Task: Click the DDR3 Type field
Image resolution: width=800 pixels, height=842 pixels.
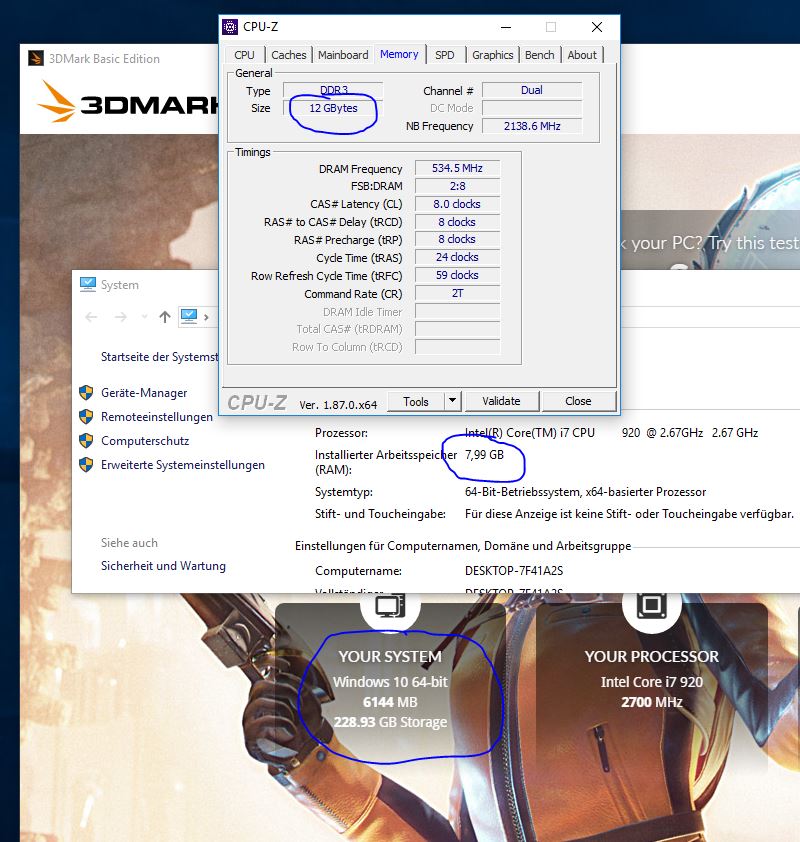Action: coord(333,90)
